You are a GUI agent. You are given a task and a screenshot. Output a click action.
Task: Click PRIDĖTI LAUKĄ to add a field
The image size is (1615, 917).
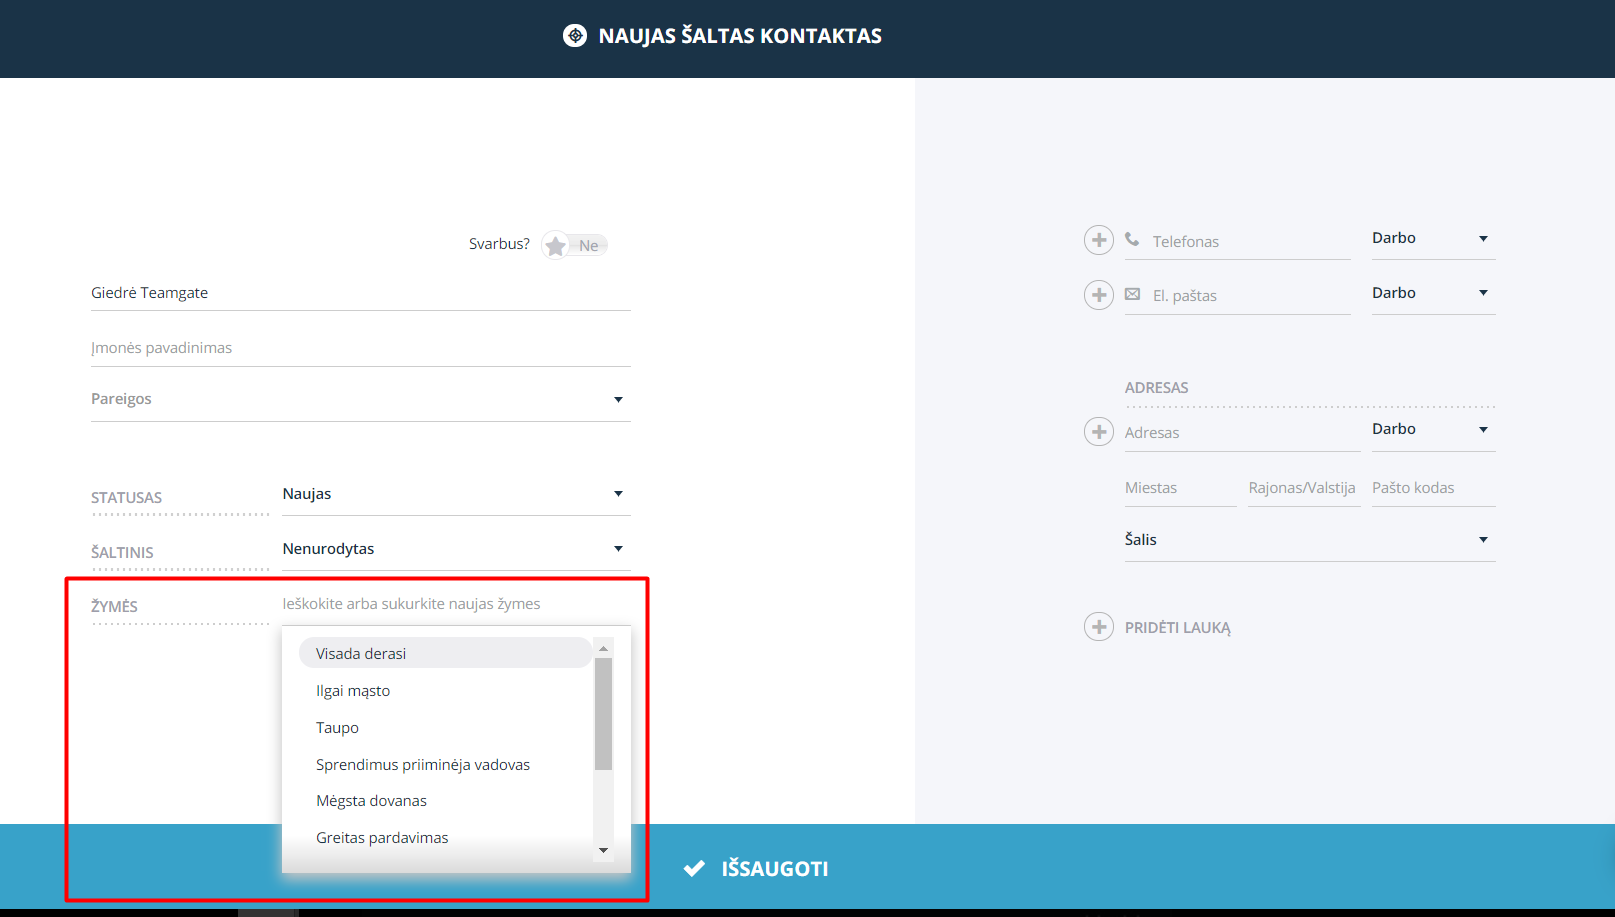click(x=1177, y=628)
